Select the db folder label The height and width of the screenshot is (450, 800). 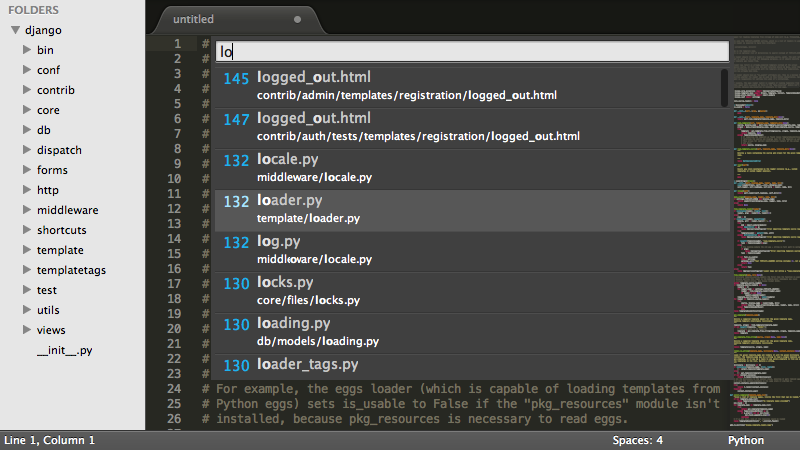43,130
